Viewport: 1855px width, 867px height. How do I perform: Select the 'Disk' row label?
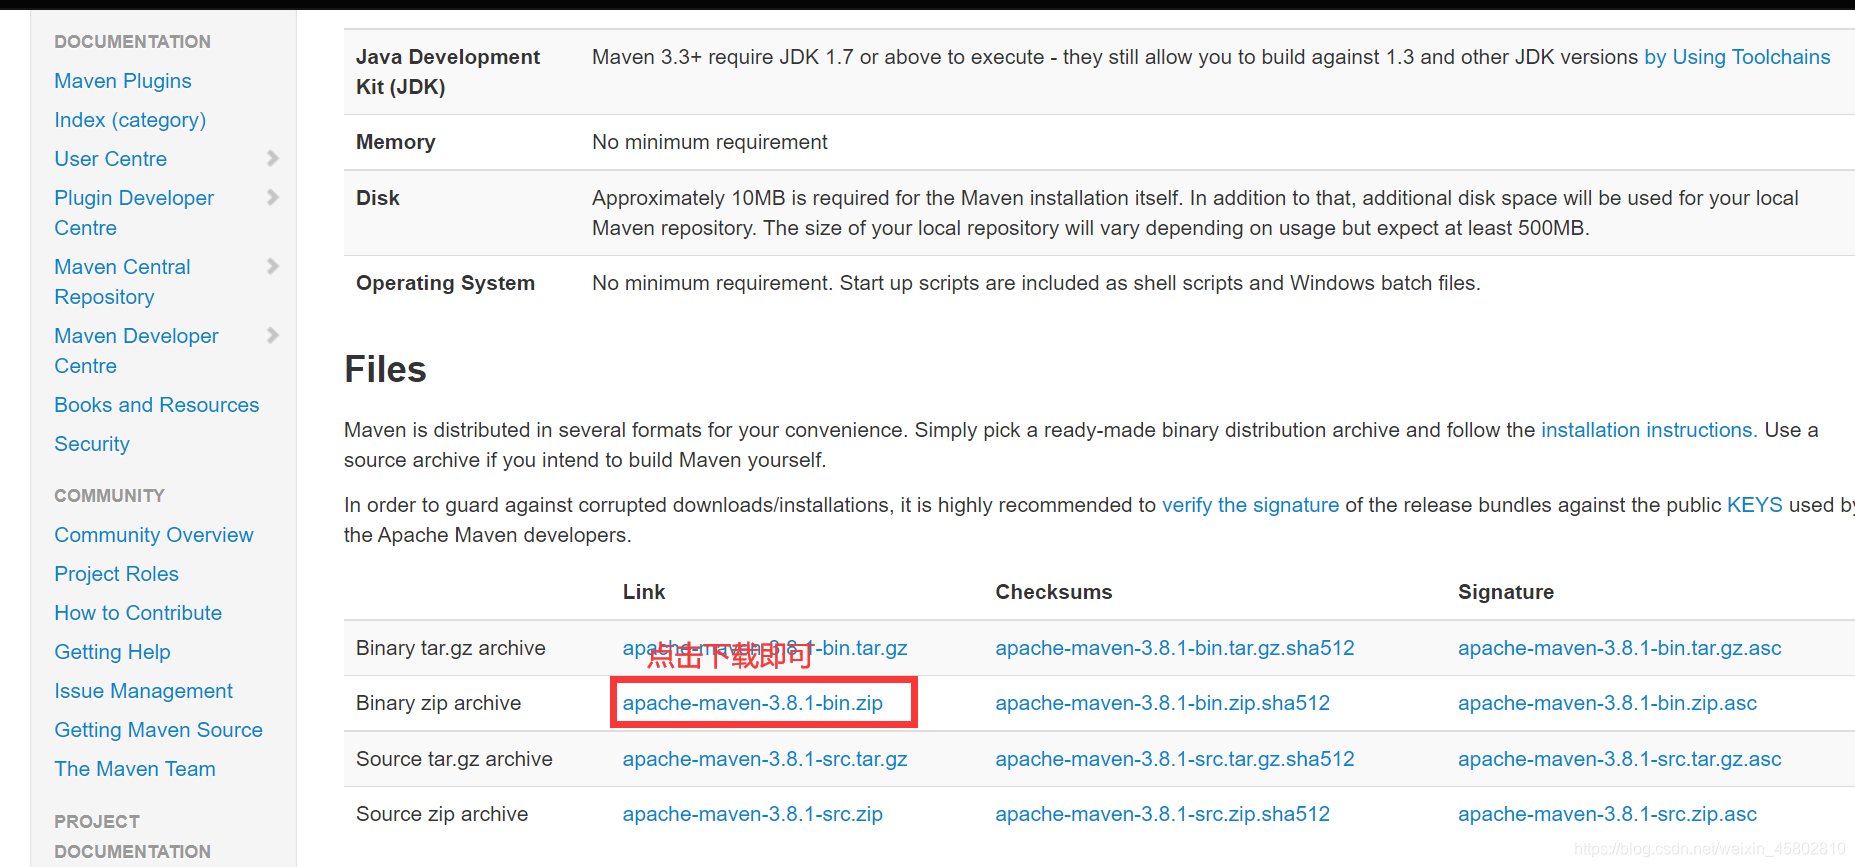(378, 198)
